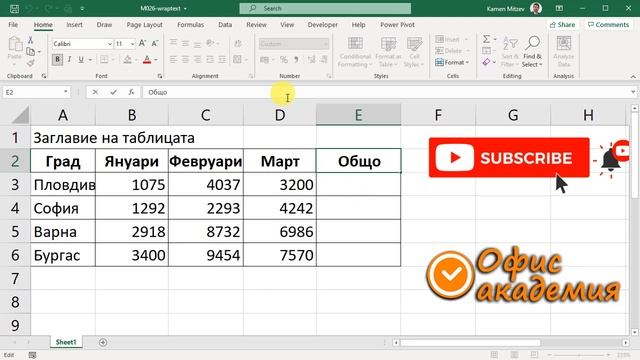The height and width of the screenshot is (360, 640).
Task: Switch to the Data tab
Action: pos(225,25)
